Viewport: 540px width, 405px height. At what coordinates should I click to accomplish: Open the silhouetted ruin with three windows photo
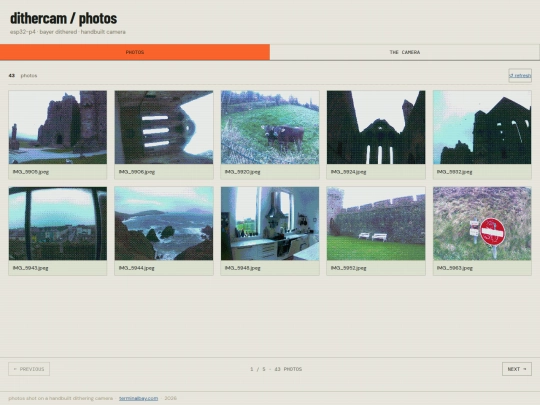pyautogui.click(x=376, y=127)
